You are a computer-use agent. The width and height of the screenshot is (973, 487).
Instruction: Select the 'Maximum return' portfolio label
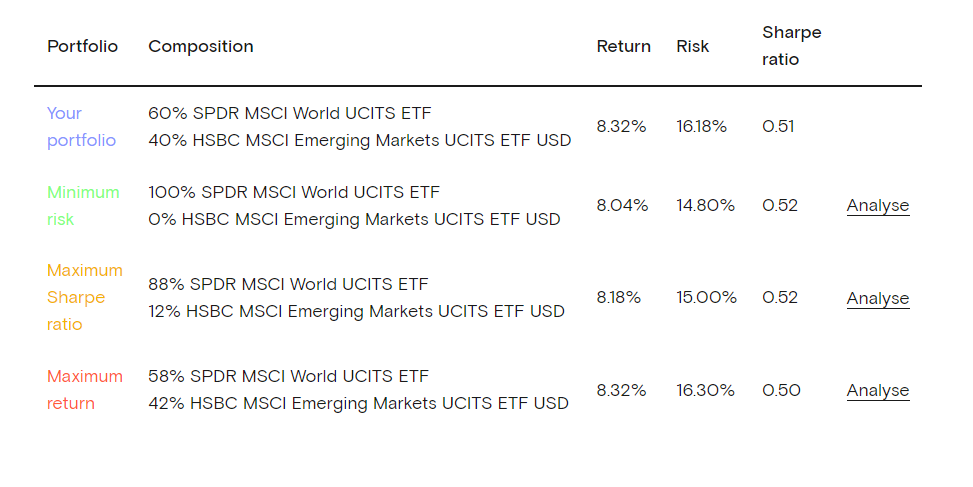click(84, 390)
